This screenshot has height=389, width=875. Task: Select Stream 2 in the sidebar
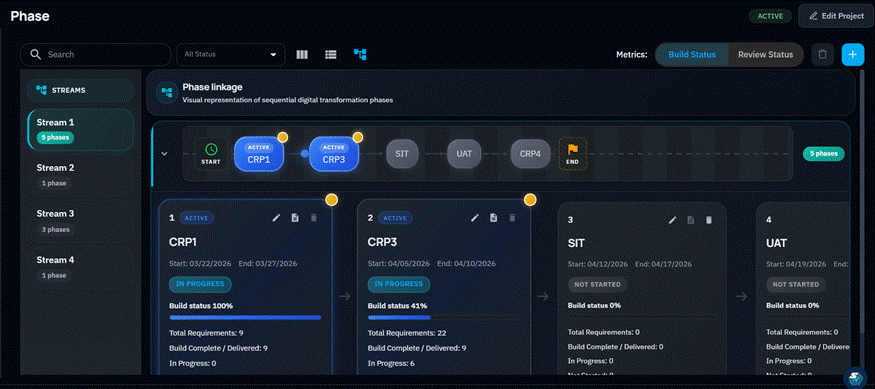80,175
